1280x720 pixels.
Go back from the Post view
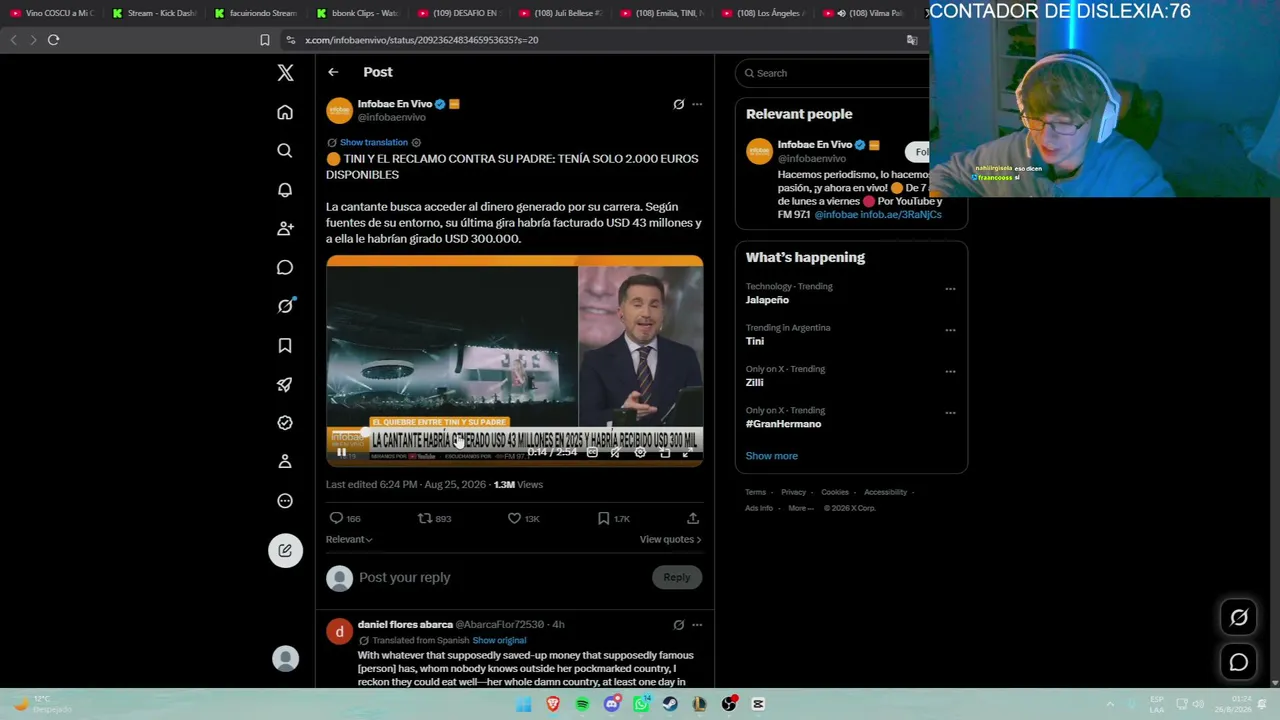[333, 72]
